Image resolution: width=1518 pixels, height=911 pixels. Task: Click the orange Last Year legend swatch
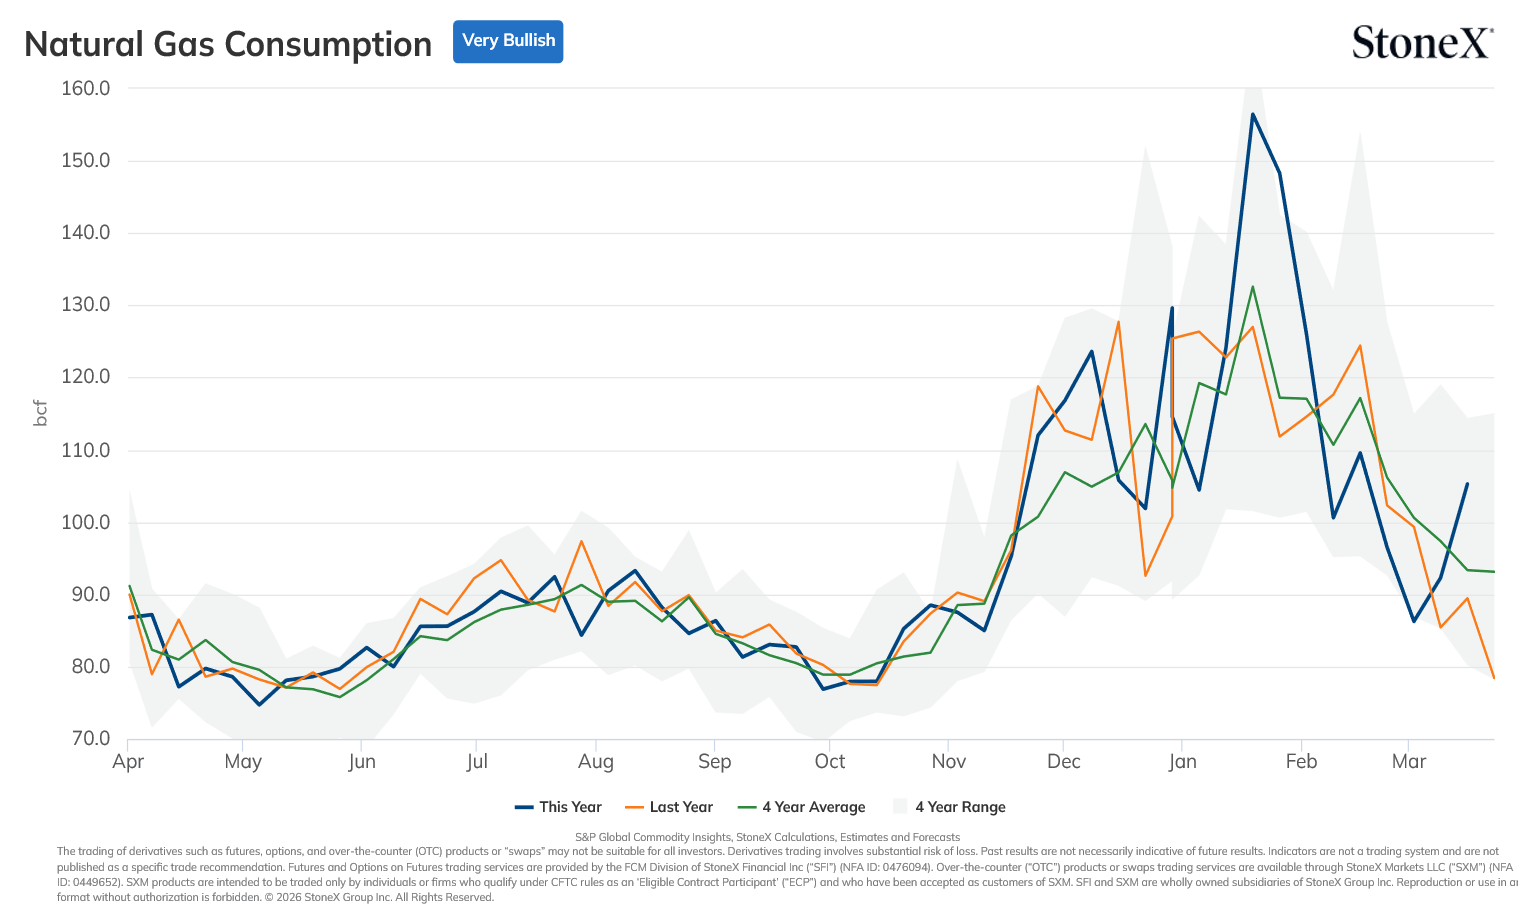634,807
